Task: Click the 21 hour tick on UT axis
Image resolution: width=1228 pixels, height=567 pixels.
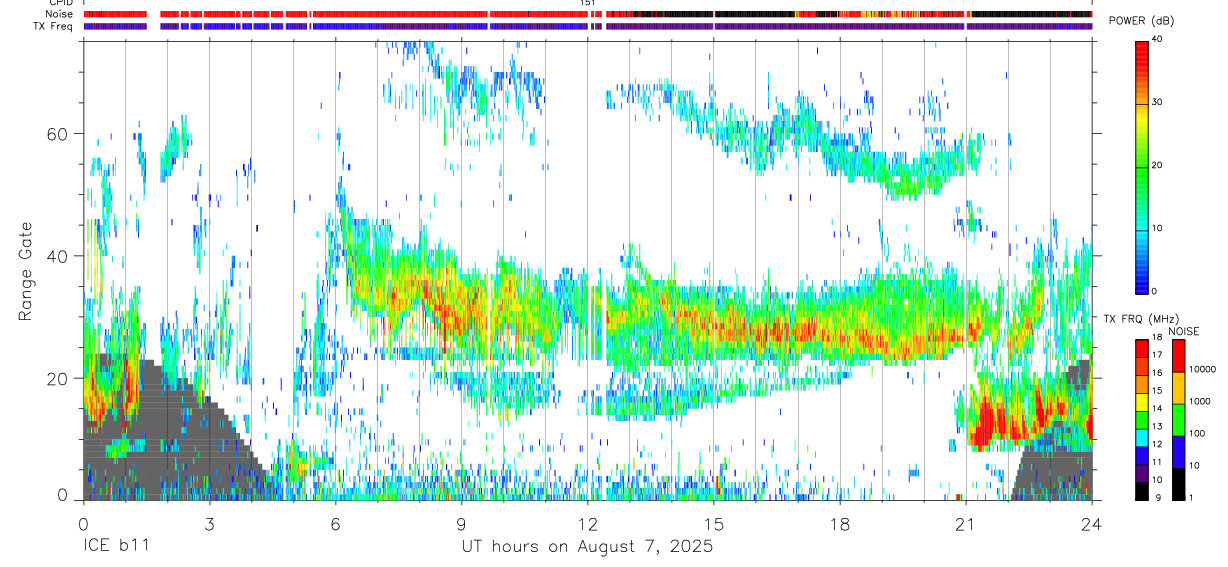Action: tap(965, 523)
